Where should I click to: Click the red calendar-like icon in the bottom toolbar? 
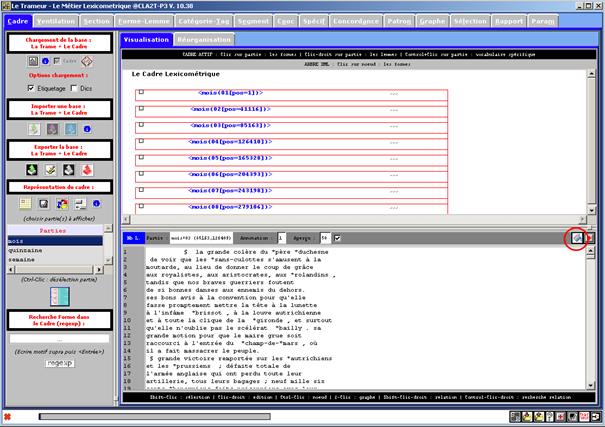pyautogui.click(x=584, y=417)
